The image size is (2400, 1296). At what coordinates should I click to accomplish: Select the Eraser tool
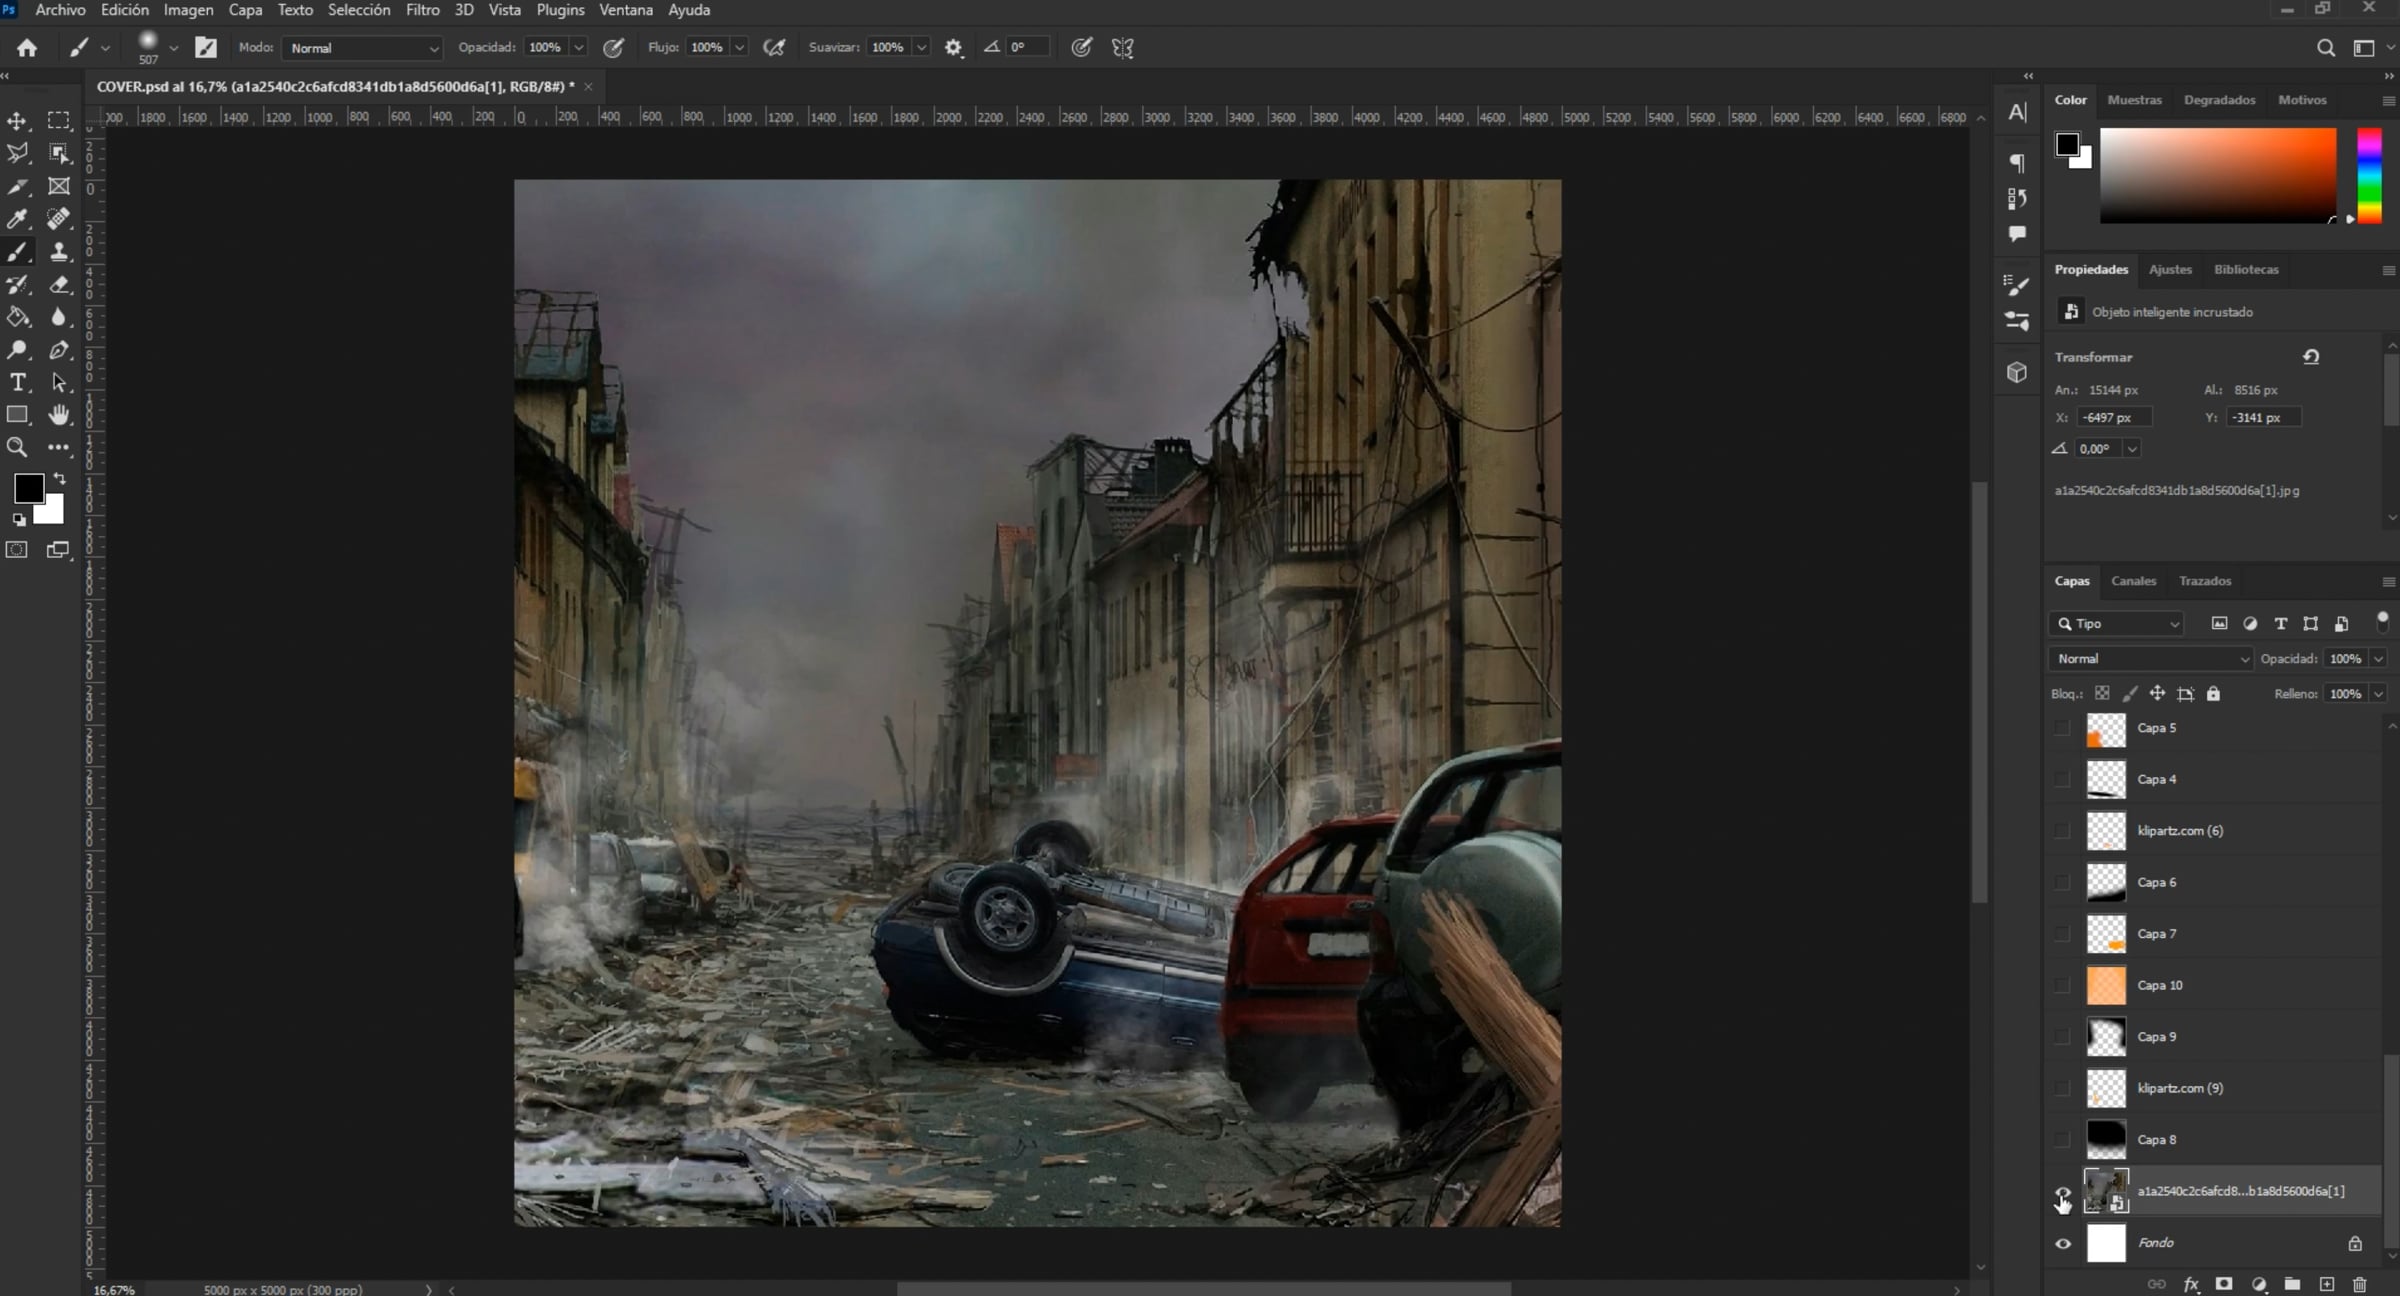pyautogui.click(x=59, y=285)
